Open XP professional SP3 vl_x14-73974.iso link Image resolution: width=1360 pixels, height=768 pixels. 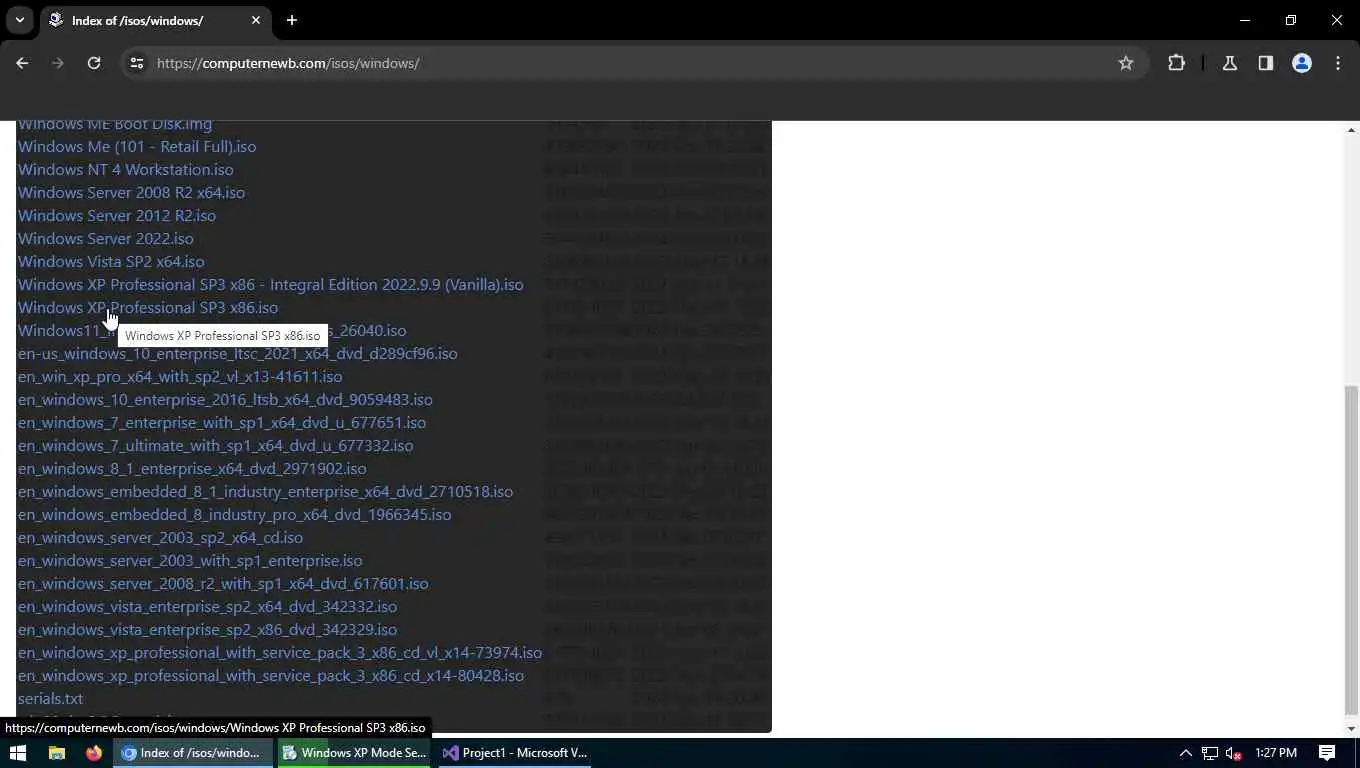(x=280, y=652)
